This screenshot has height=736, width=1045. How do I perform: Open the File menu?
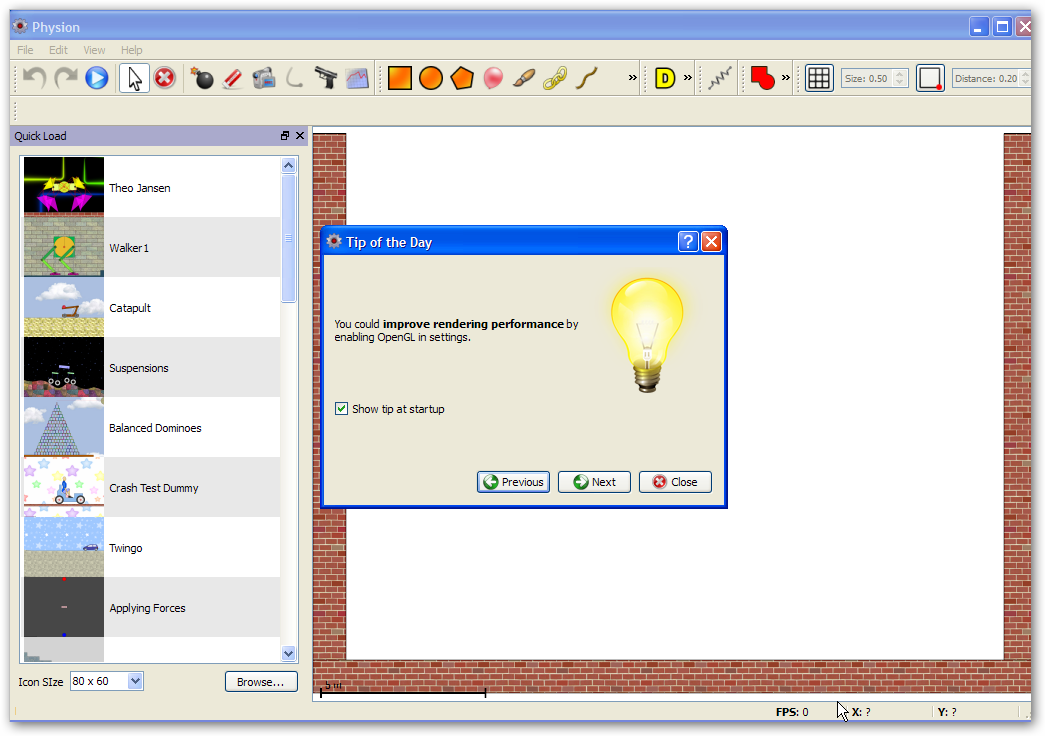(x=25, y=50)
